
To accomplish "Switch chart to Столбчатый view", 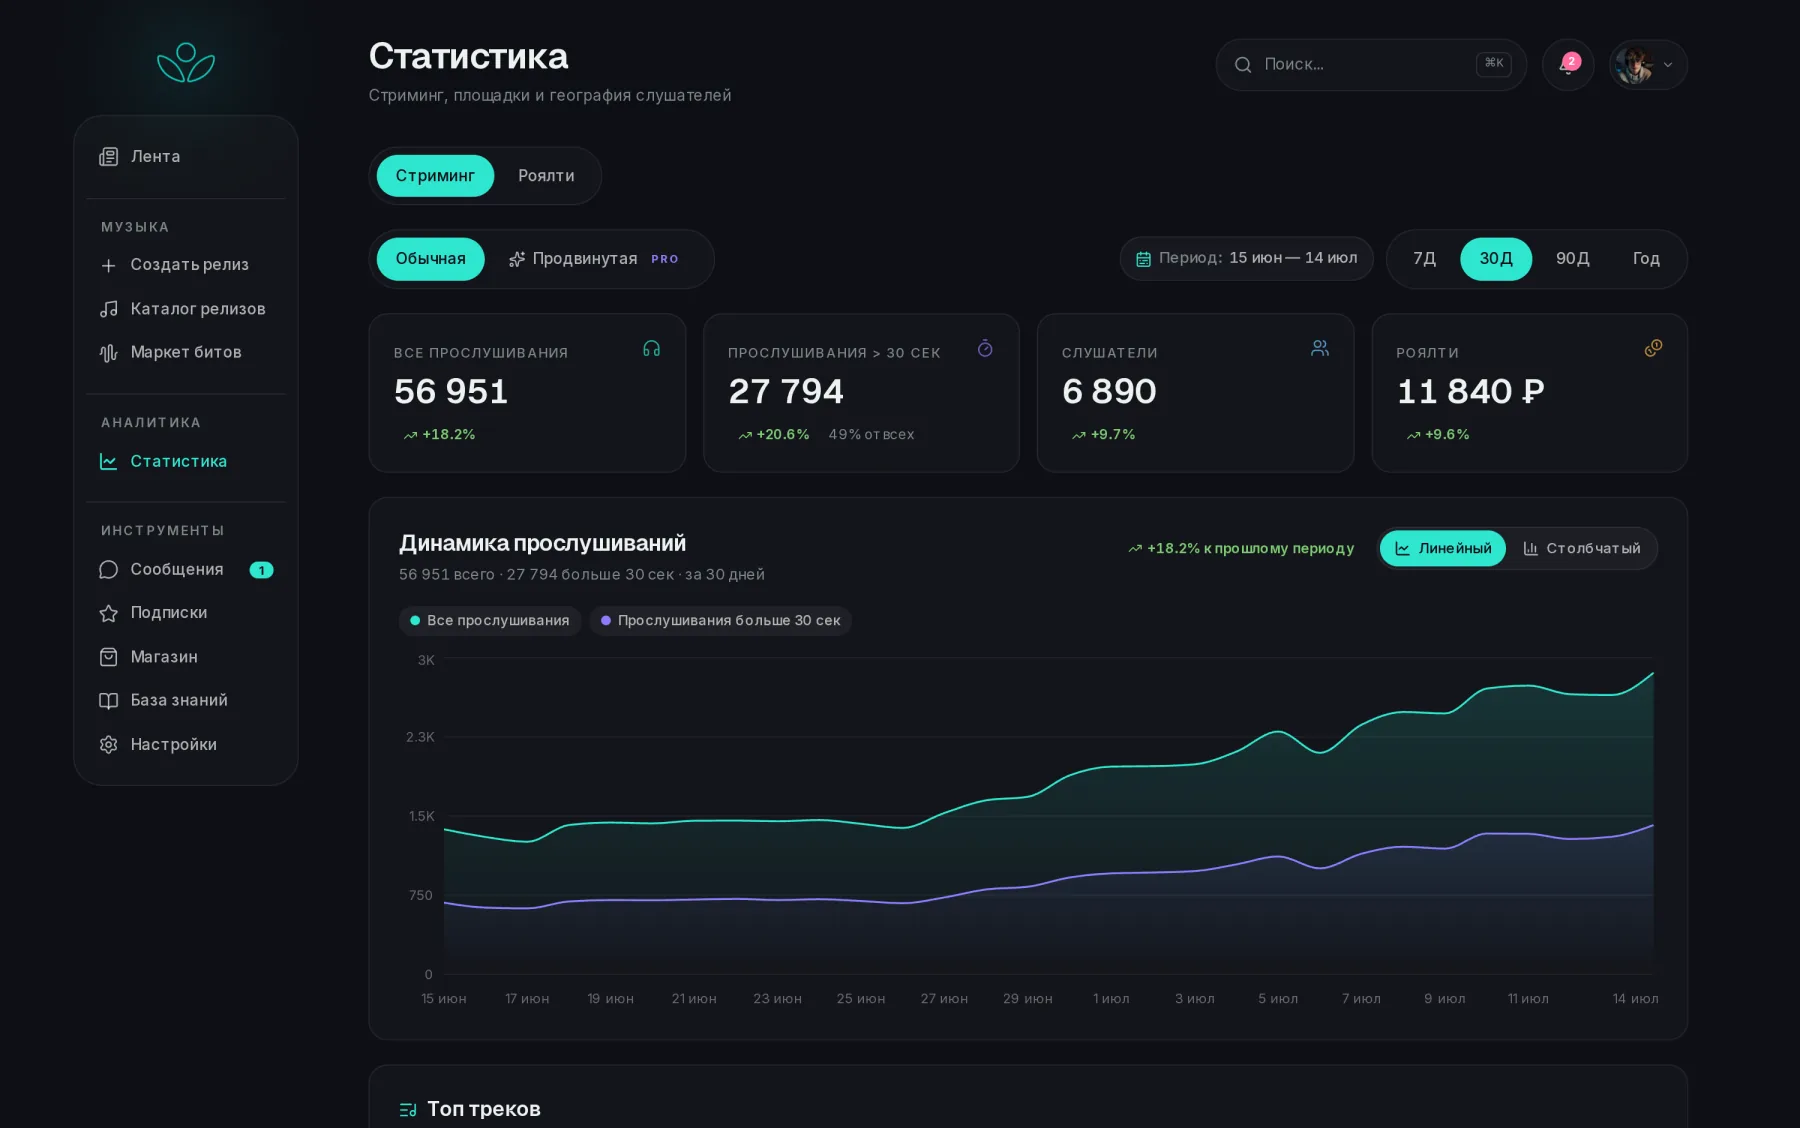I will [x=1581, y=548].
